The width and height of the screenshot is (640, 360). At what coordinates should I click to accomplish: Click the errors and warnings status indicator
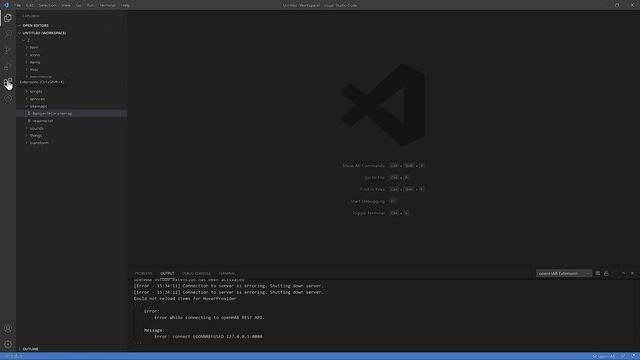coord(14,356)
